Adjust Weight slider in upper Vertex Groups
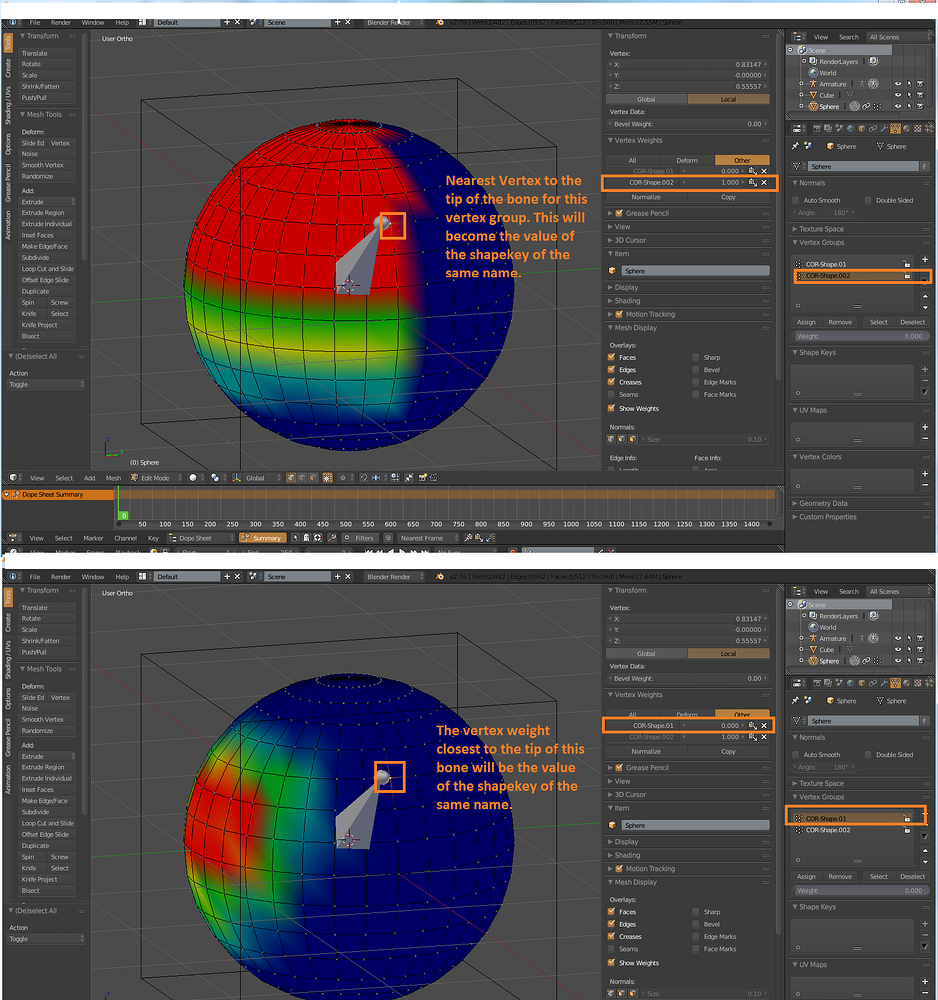This screenshot has width=938, height=1000. tap(860, 336)
